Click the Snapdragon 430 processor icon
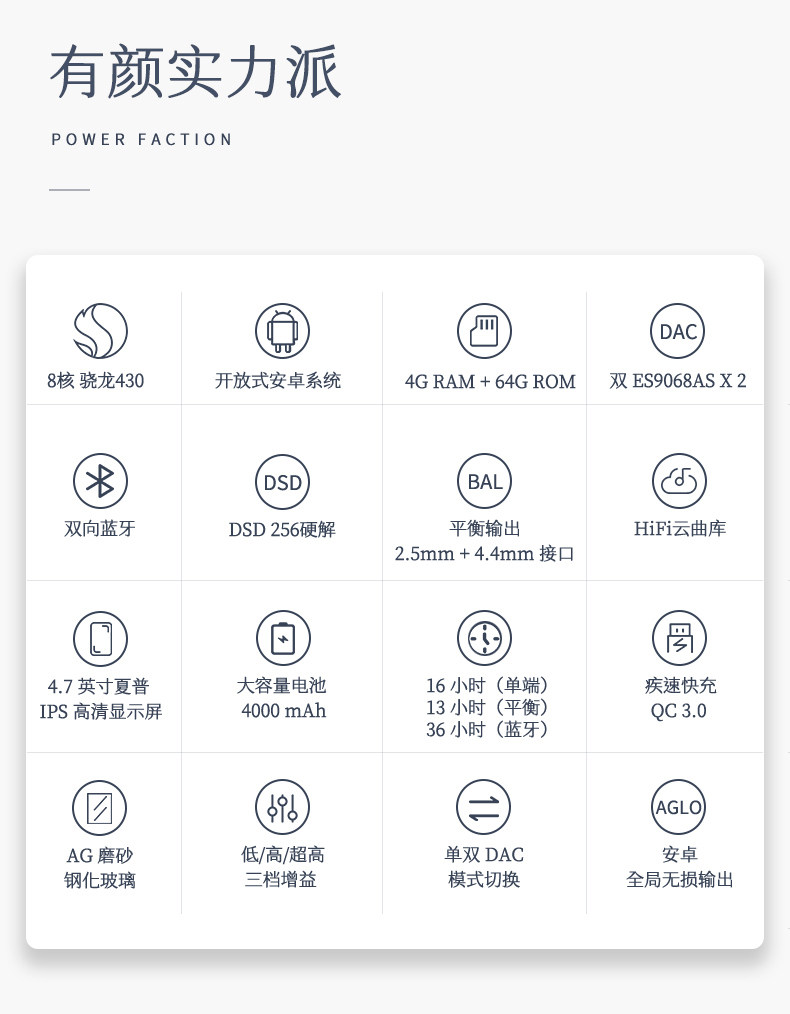This screenshot has height=1014, width=790. tap(100, 331)
